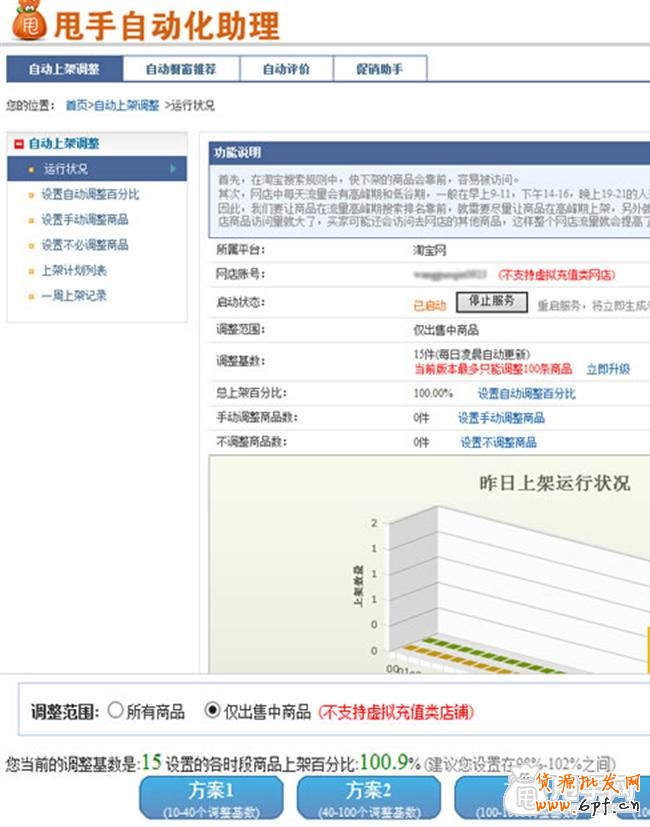The height and width of the screenshot is (827, 650).
Task: Open 上架计划列表 in the sidebar
Action: click(x=74, y=271)
